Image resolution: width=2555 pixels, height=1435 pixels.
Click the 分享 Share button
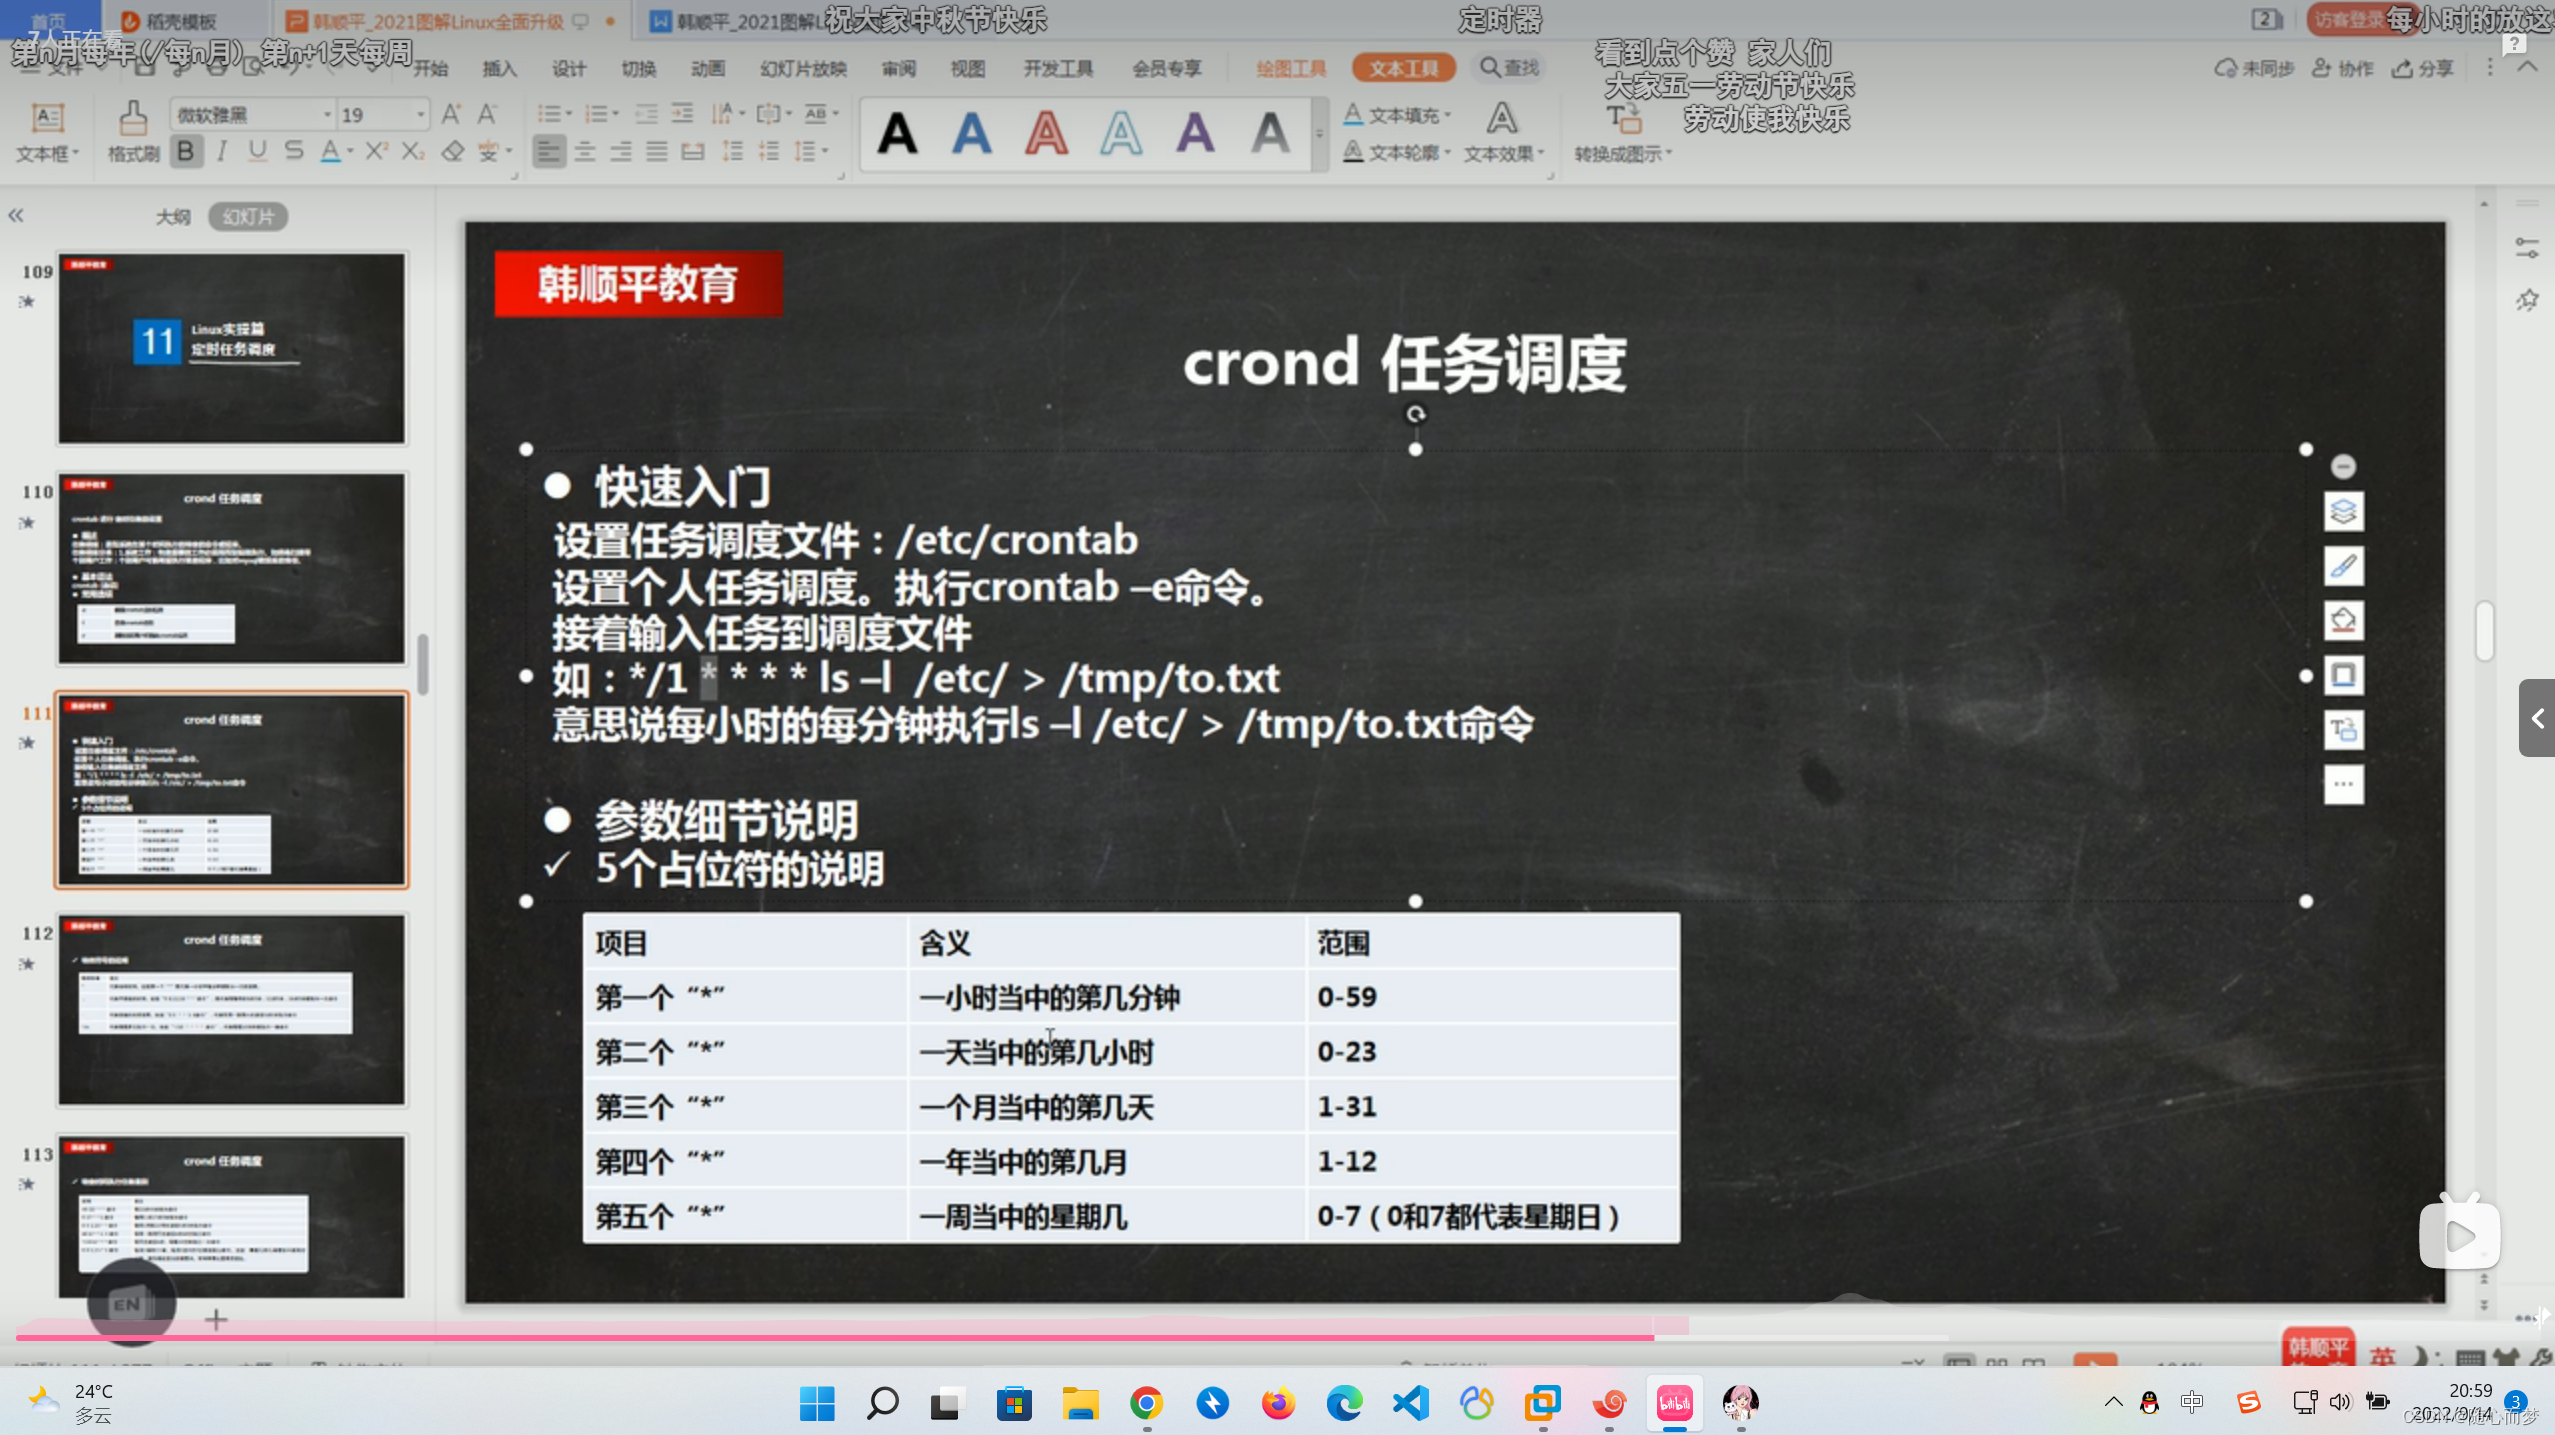click(2423, 68)
